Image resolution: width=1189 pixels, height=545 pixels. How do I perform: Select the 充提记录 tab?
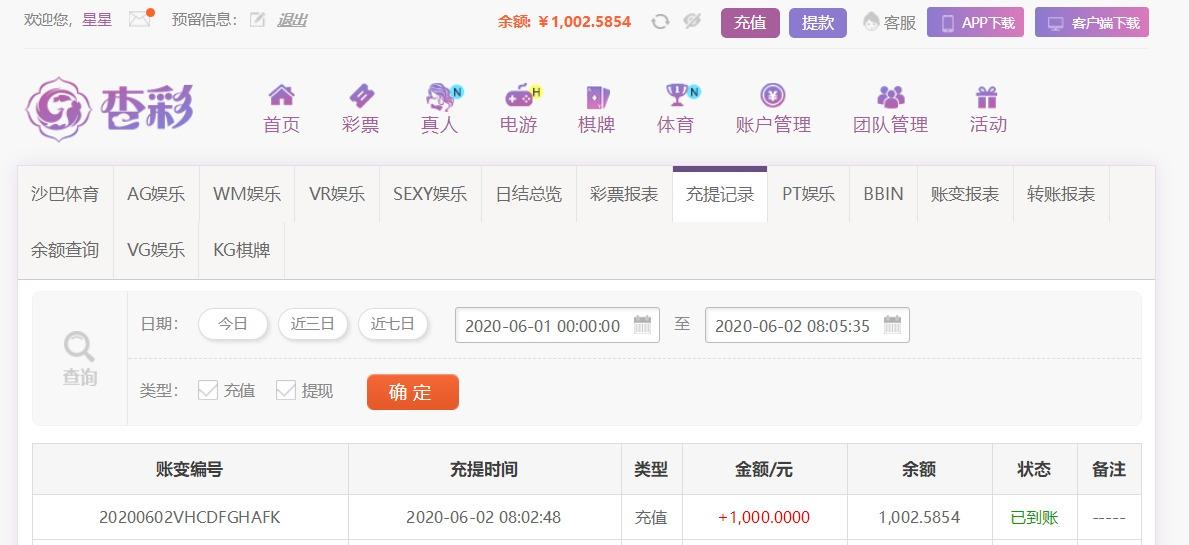point(720,194)
